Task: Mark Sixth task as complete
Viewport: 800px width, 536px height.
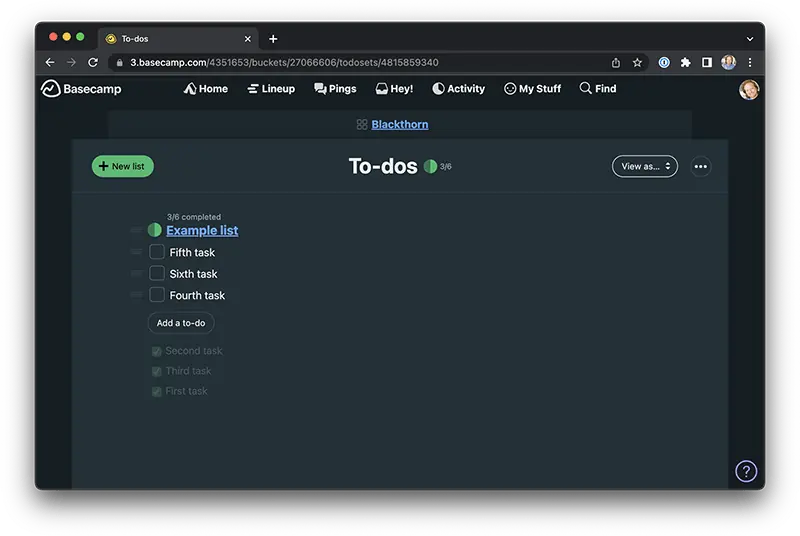Action: tap(157, 273)
